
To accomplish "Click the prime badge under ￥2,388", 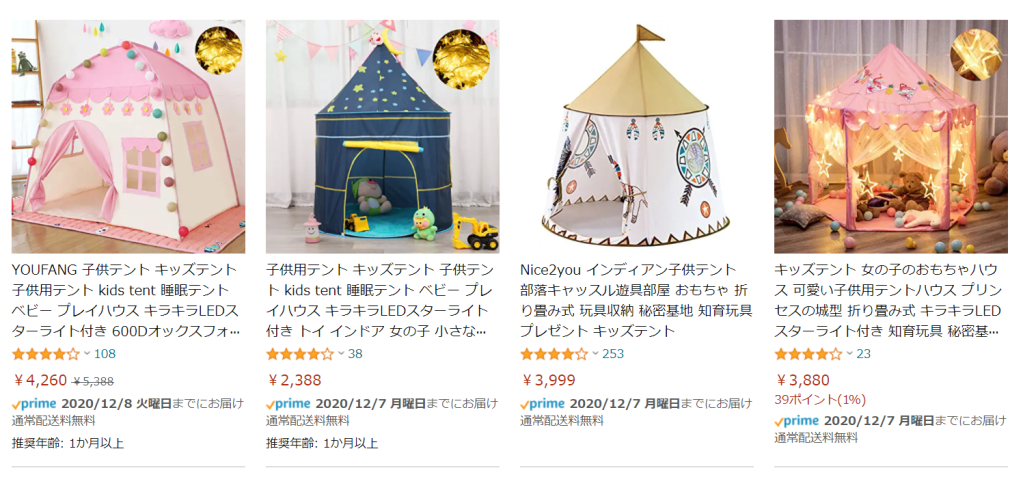I will coord(288,403).
